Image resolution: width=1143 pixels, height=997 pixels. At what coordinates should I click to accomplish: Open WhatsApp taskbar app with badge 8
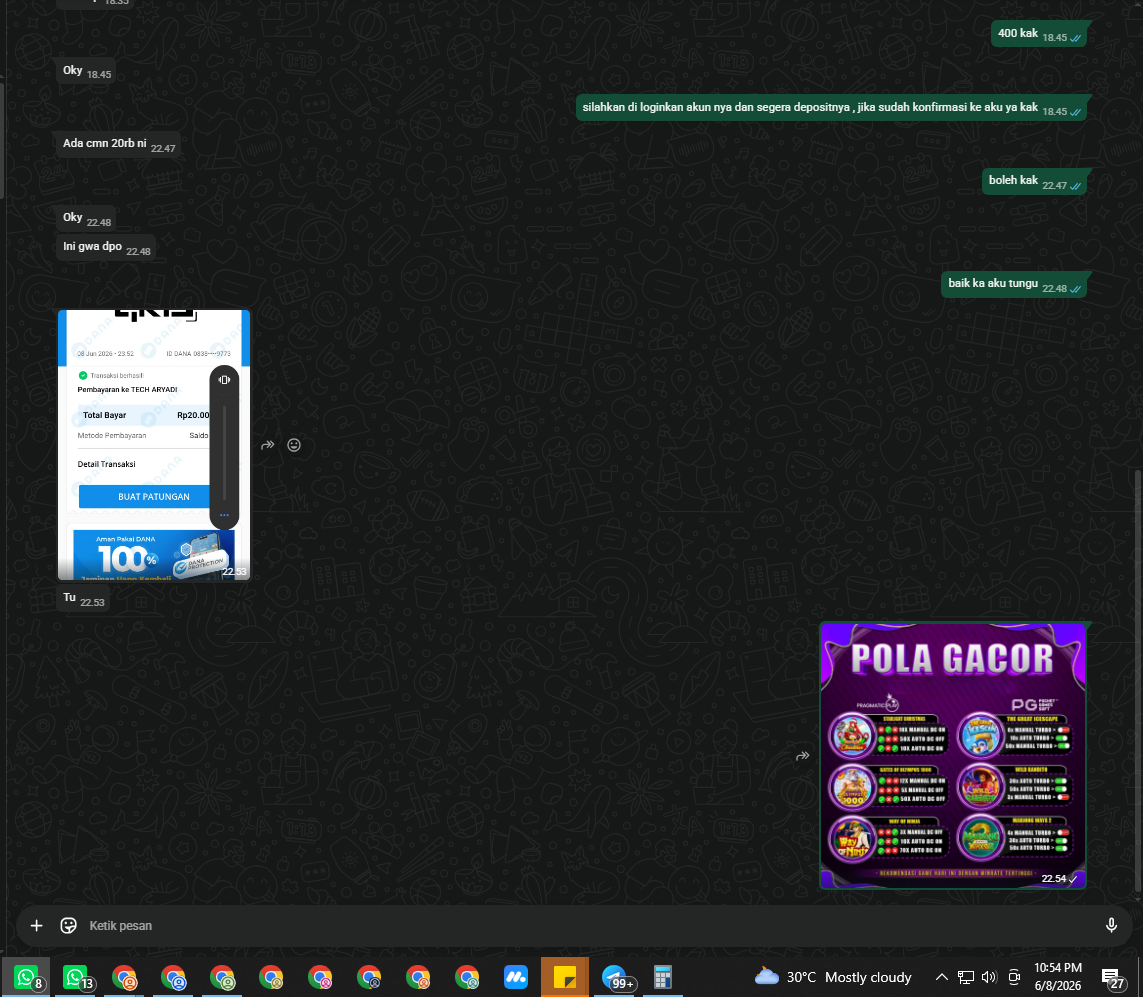coord(26,977)
